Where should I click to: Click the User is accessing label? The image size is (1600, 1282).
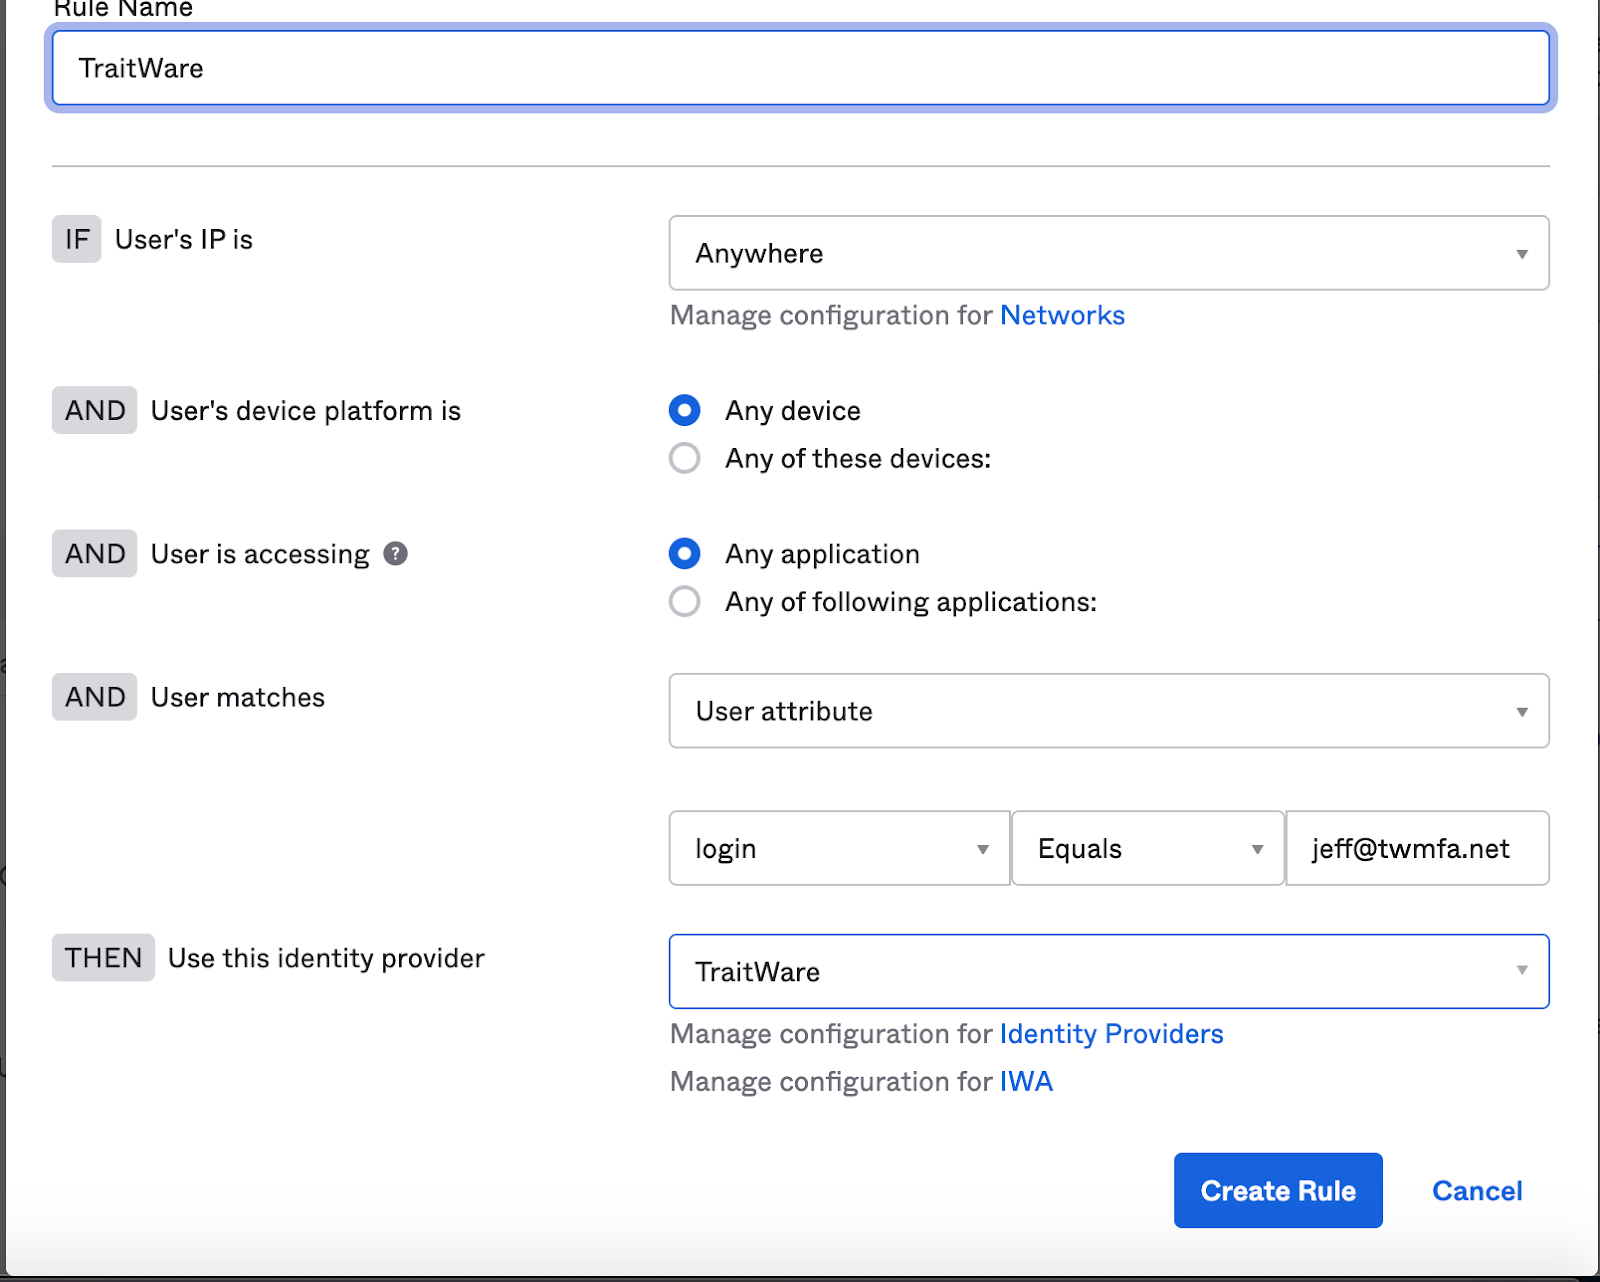[x=260, y=554]
